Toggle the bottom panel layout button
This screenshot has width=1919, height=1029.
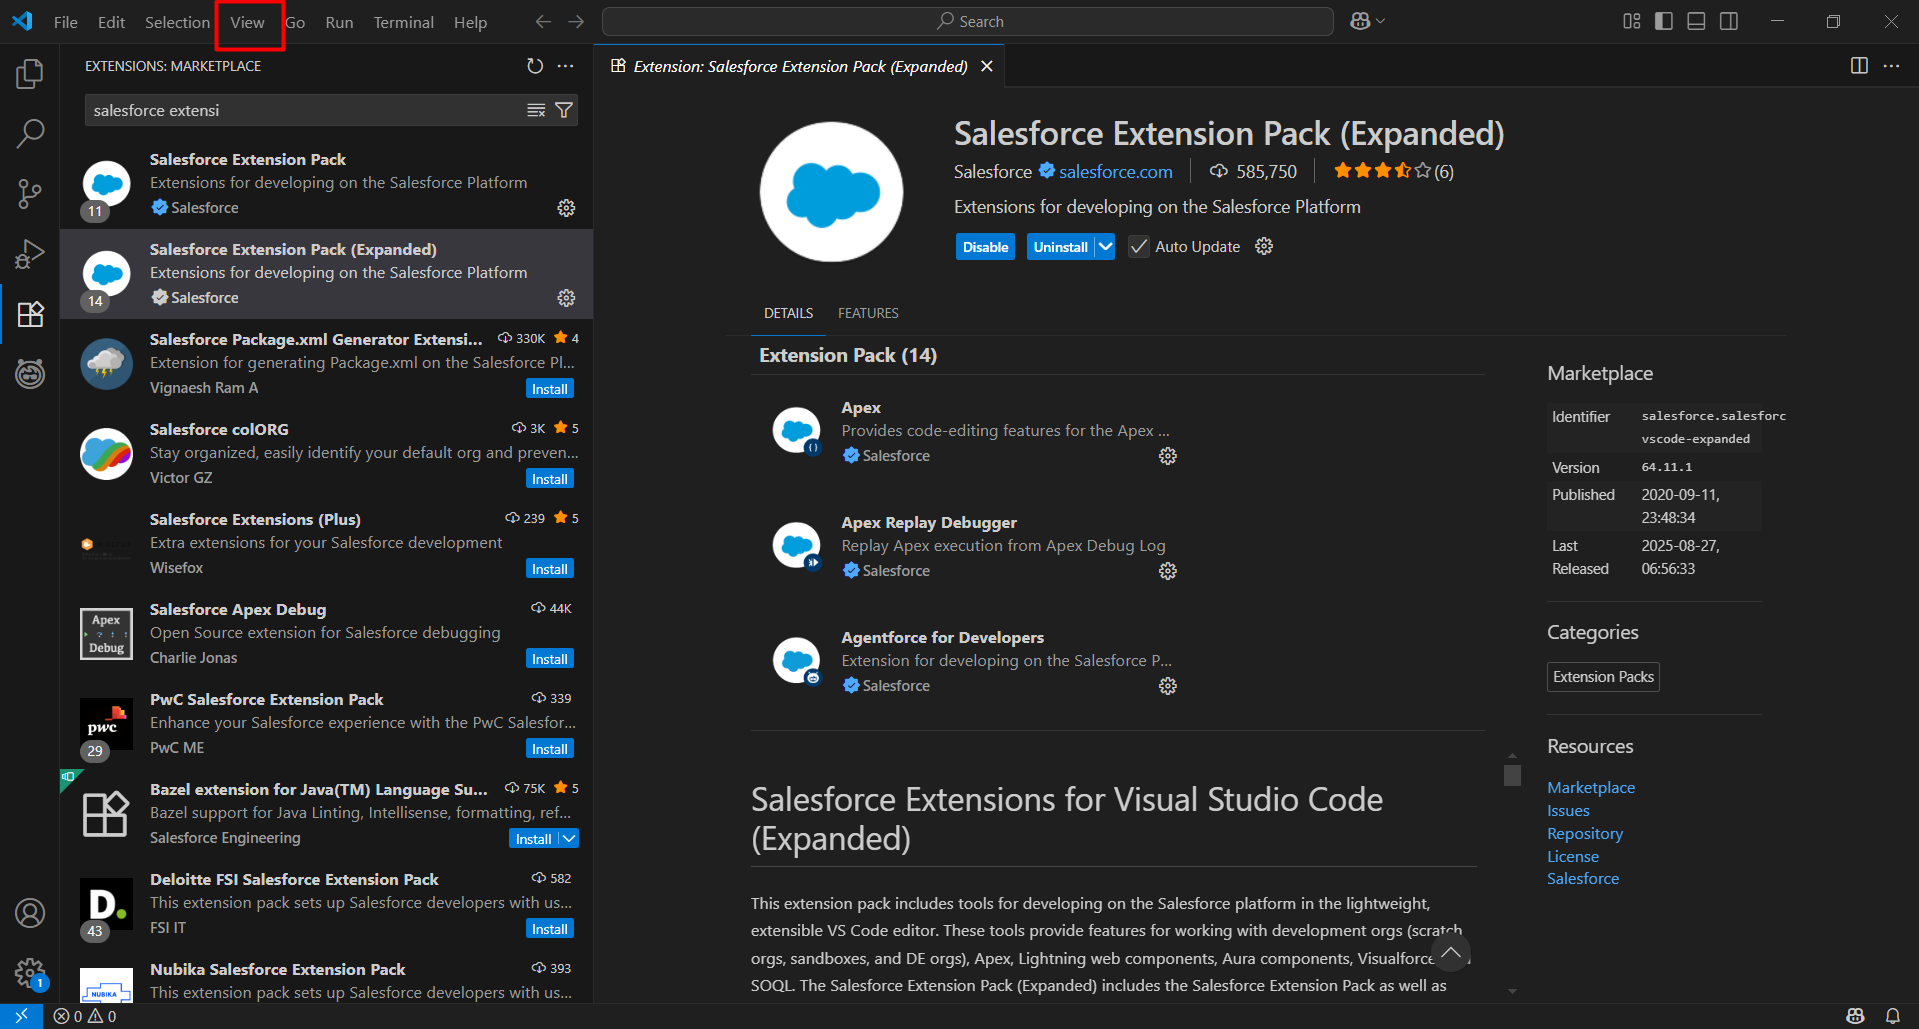[1696, 21]
